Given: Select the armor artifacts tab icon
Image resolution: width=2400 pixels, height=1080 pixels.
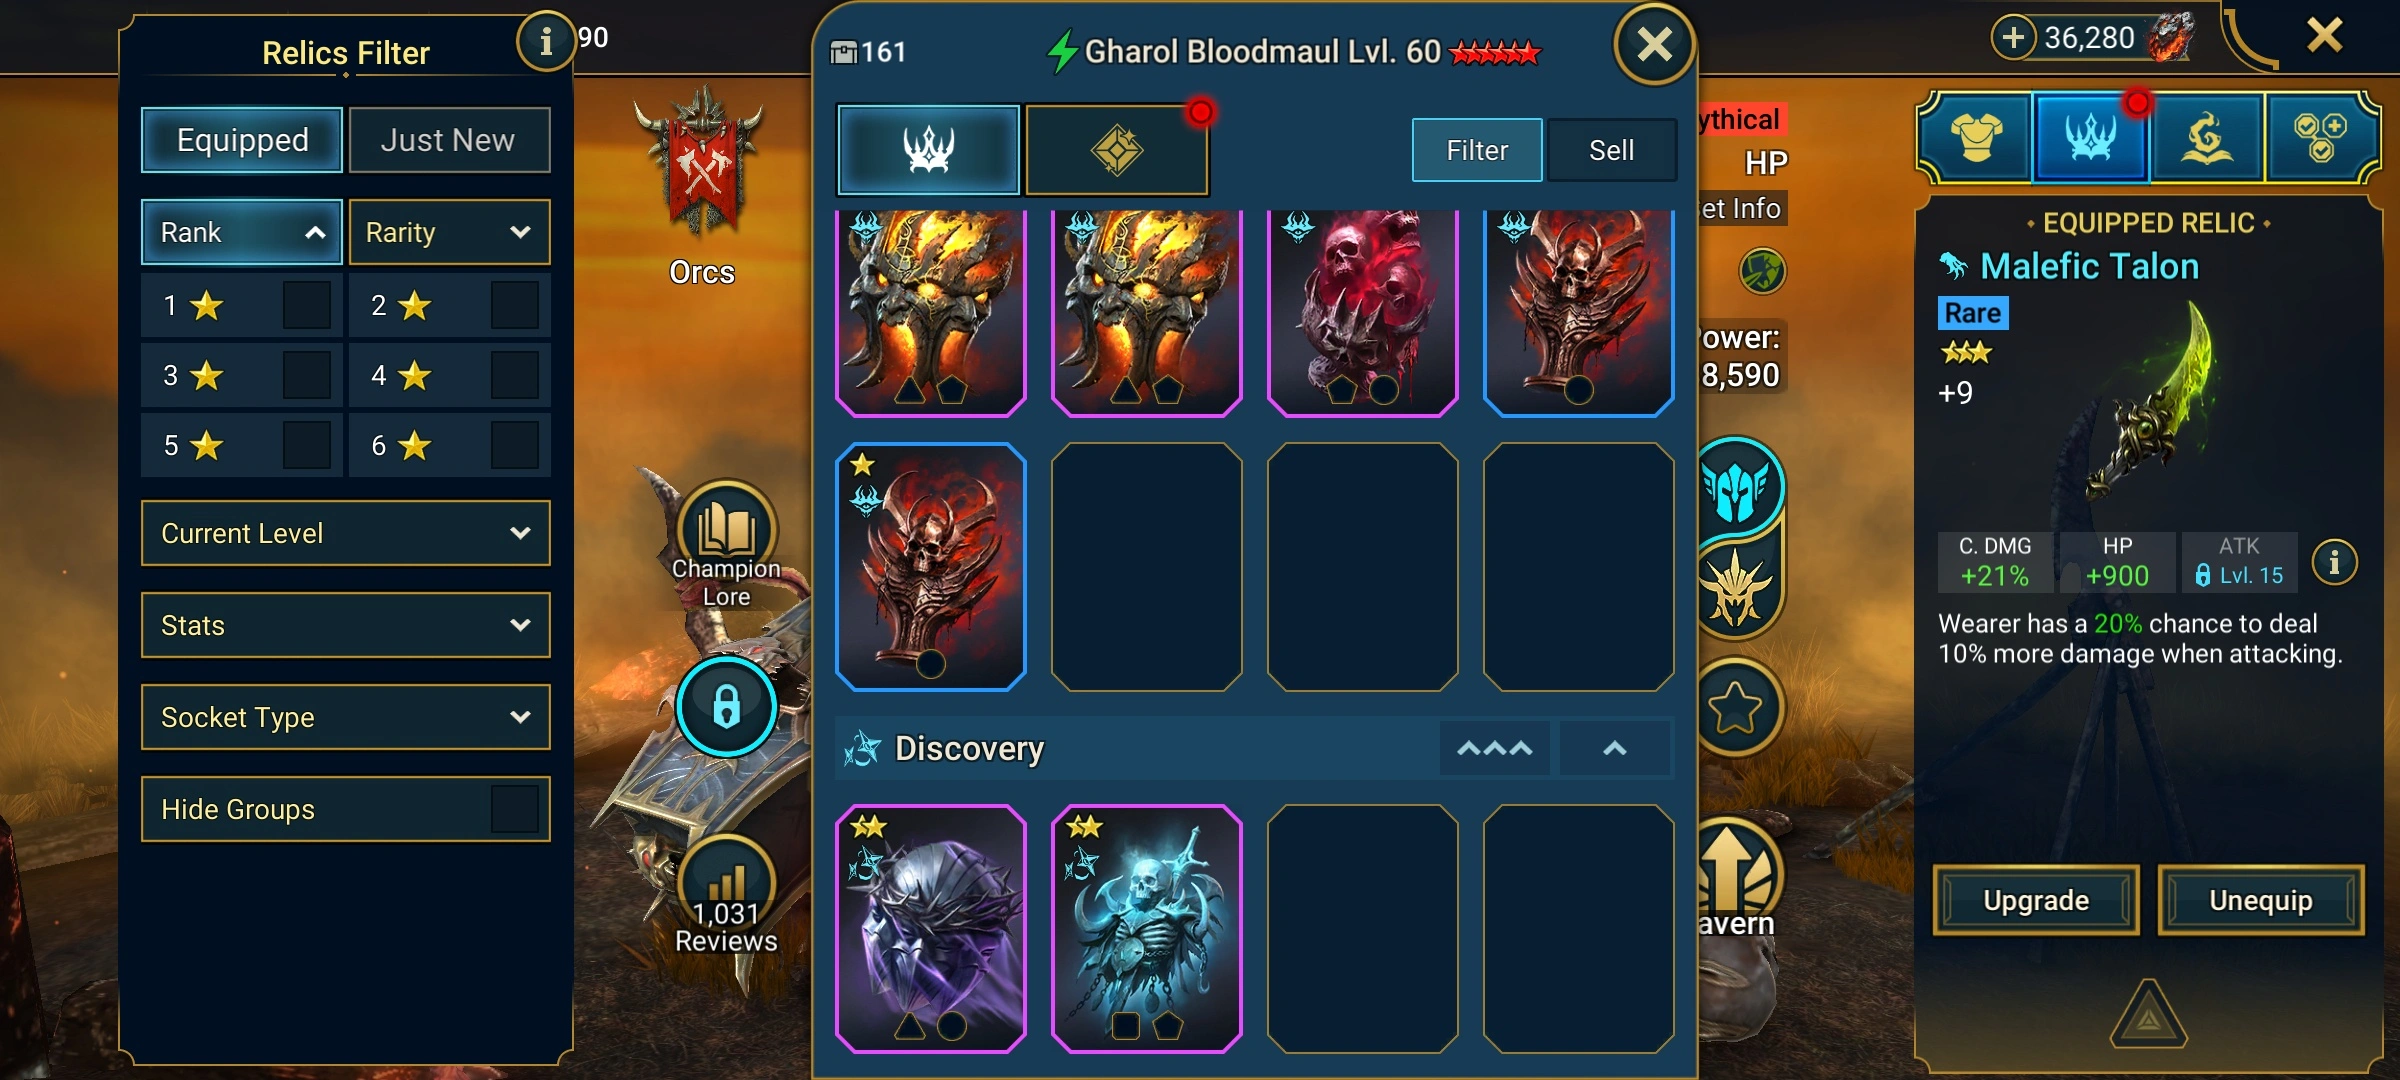Looking at the screenshot, I should coord(1976,137).
